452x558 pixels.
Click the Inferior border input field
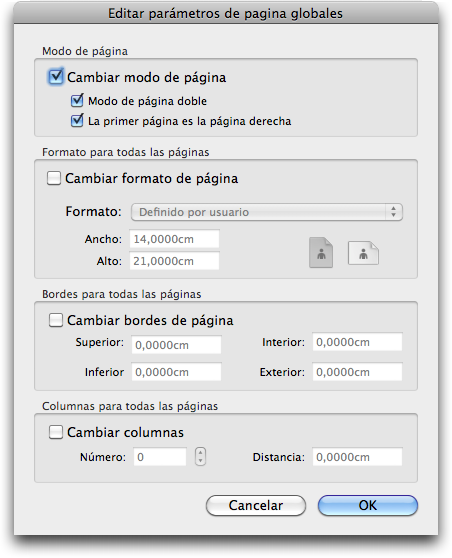[x=177, y=372]
